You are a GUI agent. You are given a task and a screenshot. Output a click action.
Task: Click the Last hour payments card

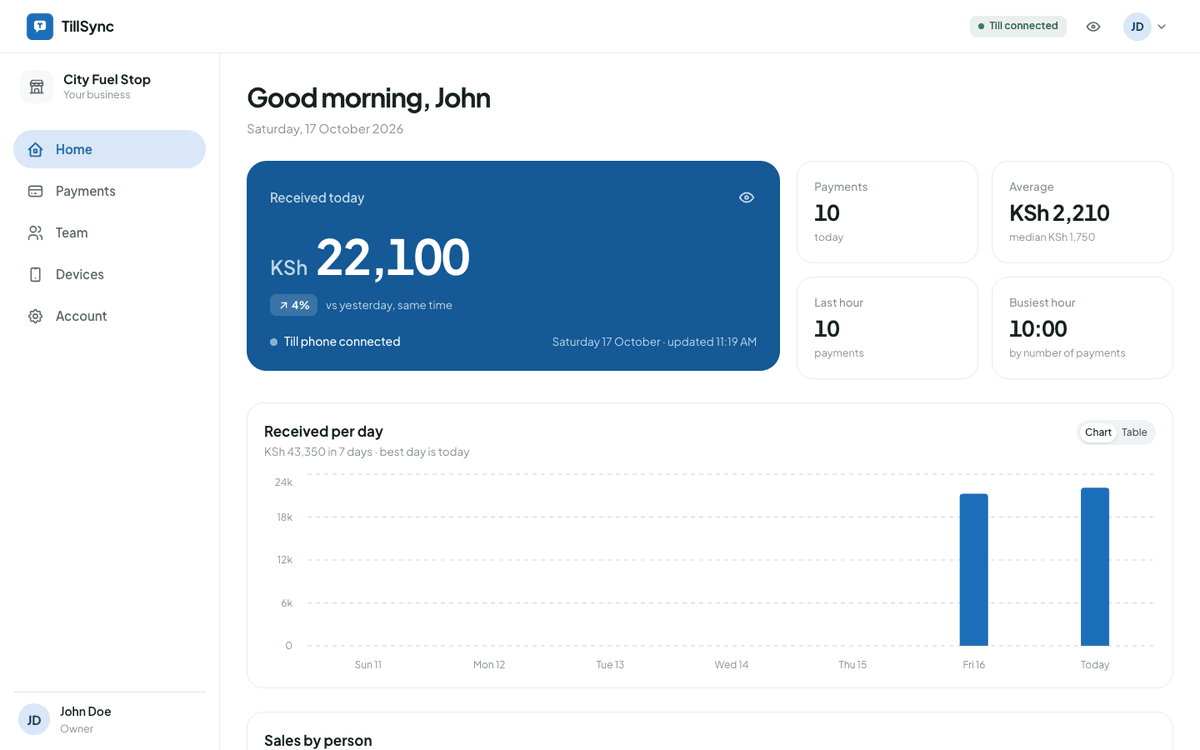click(x=887, y=328)
